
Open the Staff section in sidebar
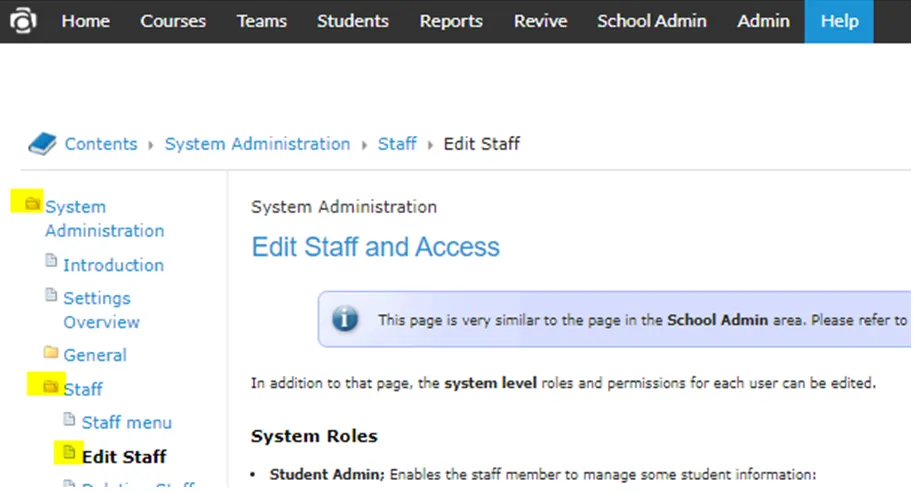(83, 389)
